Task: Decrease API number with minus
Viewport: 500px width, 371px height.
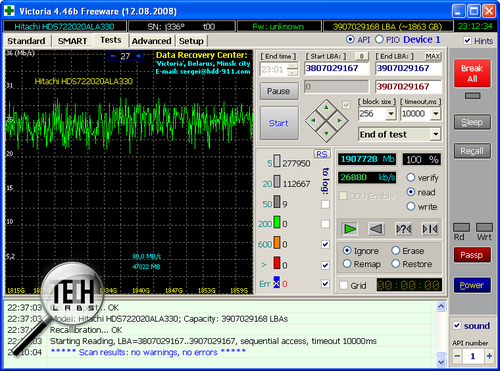Action: (x=457, y=356)
